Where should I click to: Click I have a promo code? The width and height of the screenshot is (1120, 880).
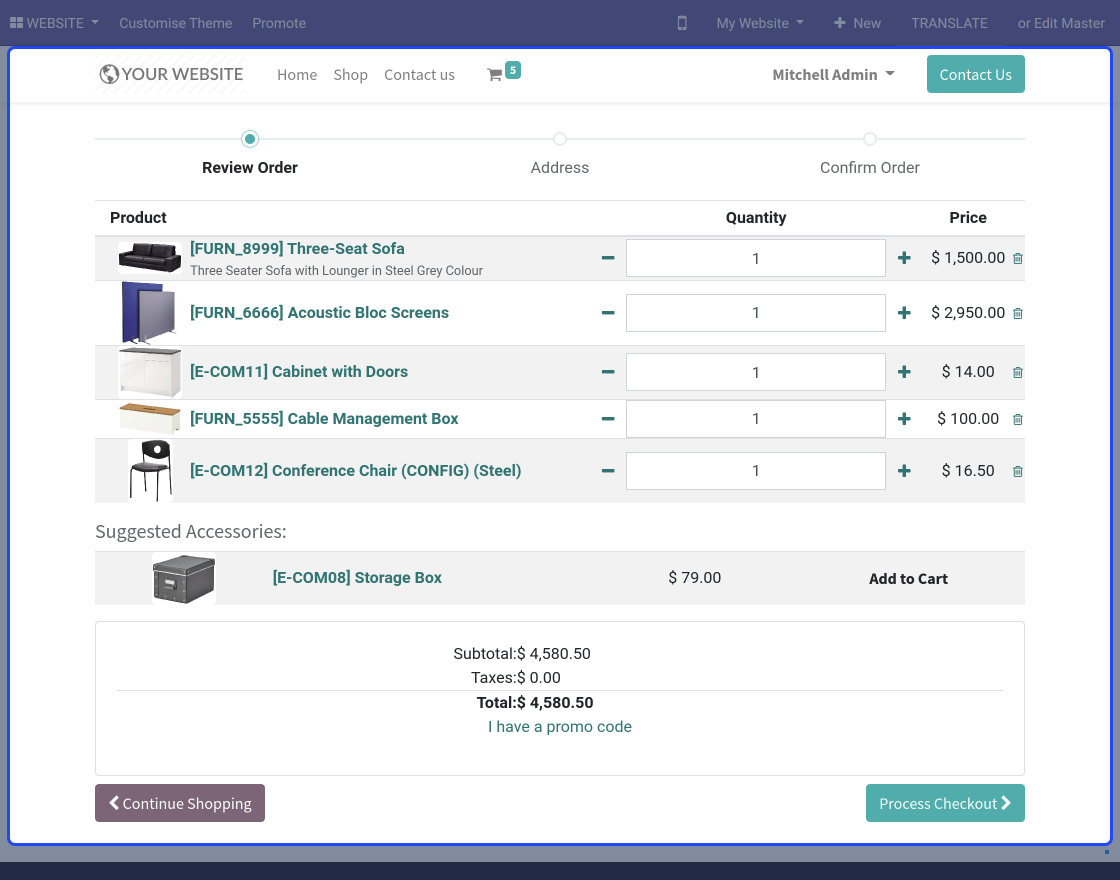click(x=560, y=726)
